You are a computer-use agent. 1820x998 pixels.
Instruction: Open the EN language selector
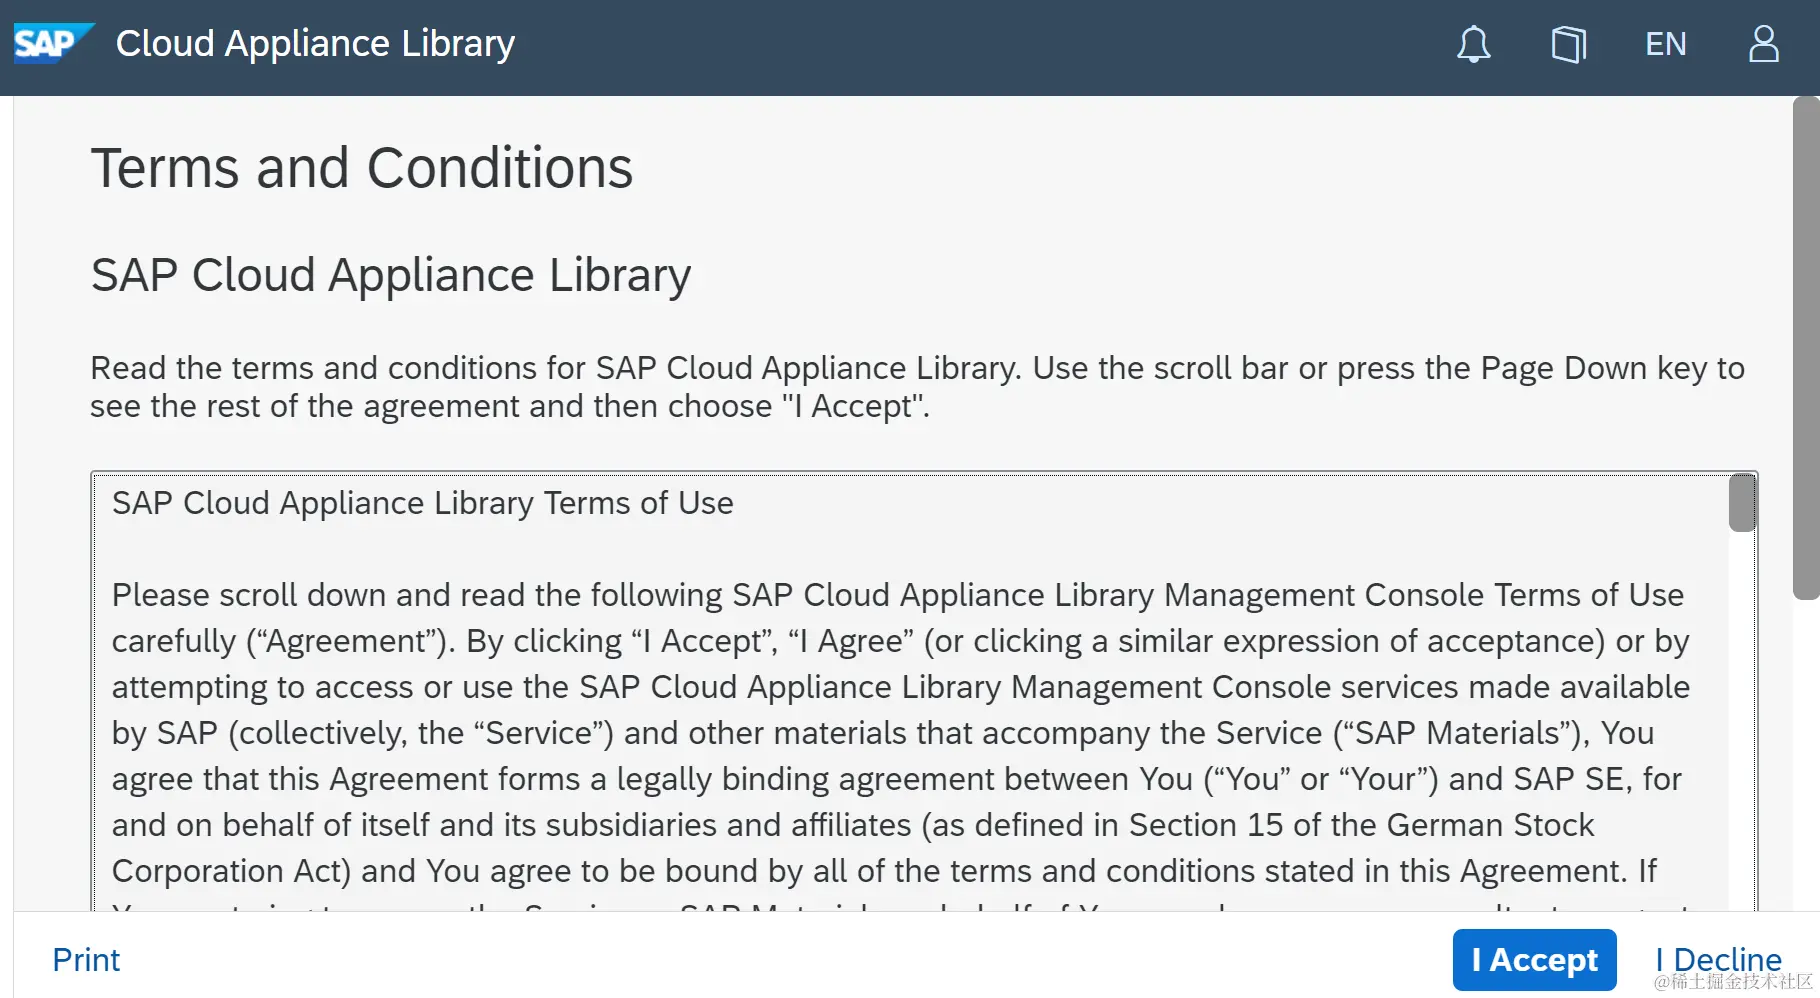click(x=1665, y=44)
